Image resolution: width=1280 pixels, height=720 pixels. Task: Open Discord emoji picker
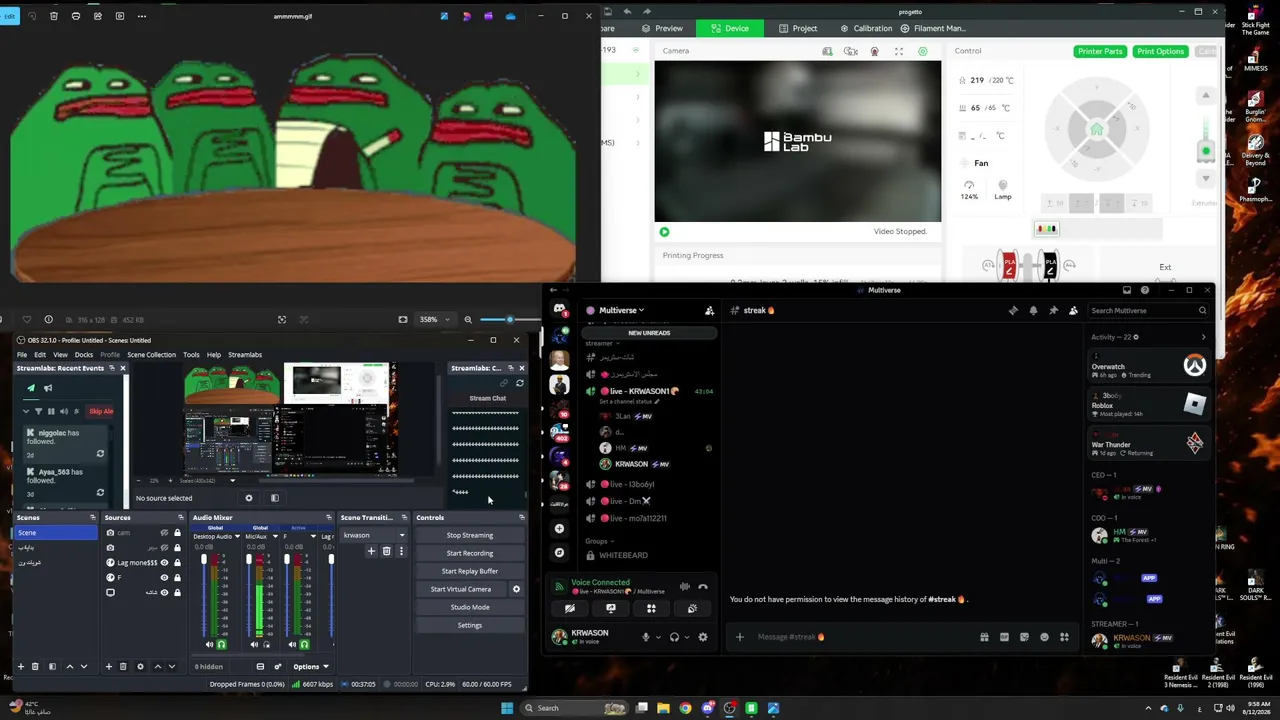pos(1044,637)
